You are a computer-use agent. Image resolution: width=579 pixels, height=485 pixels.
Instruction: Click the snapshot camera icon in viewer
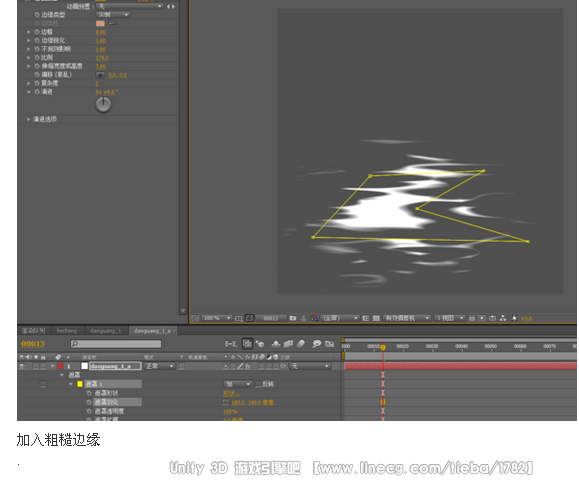pos(293,318)
